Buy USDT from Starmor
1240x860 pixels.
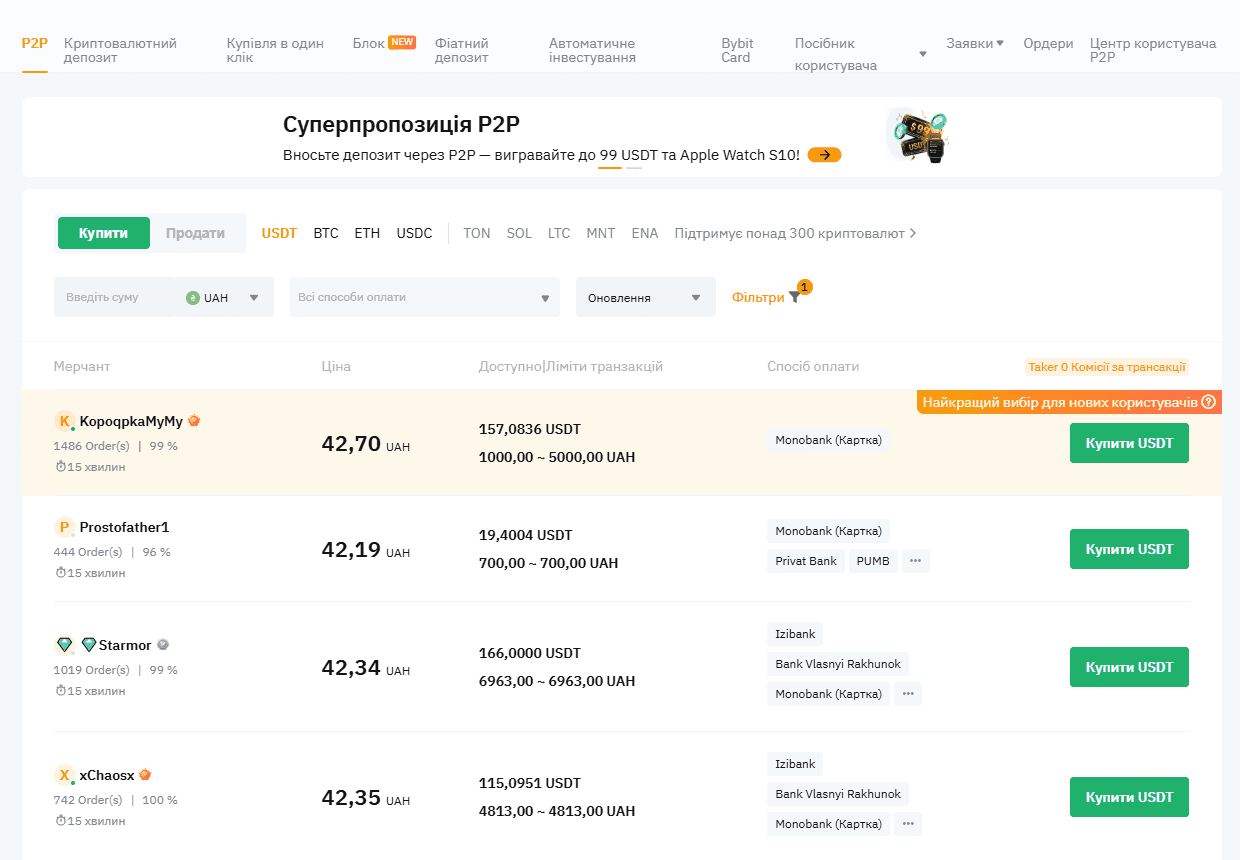[1129, 667]
